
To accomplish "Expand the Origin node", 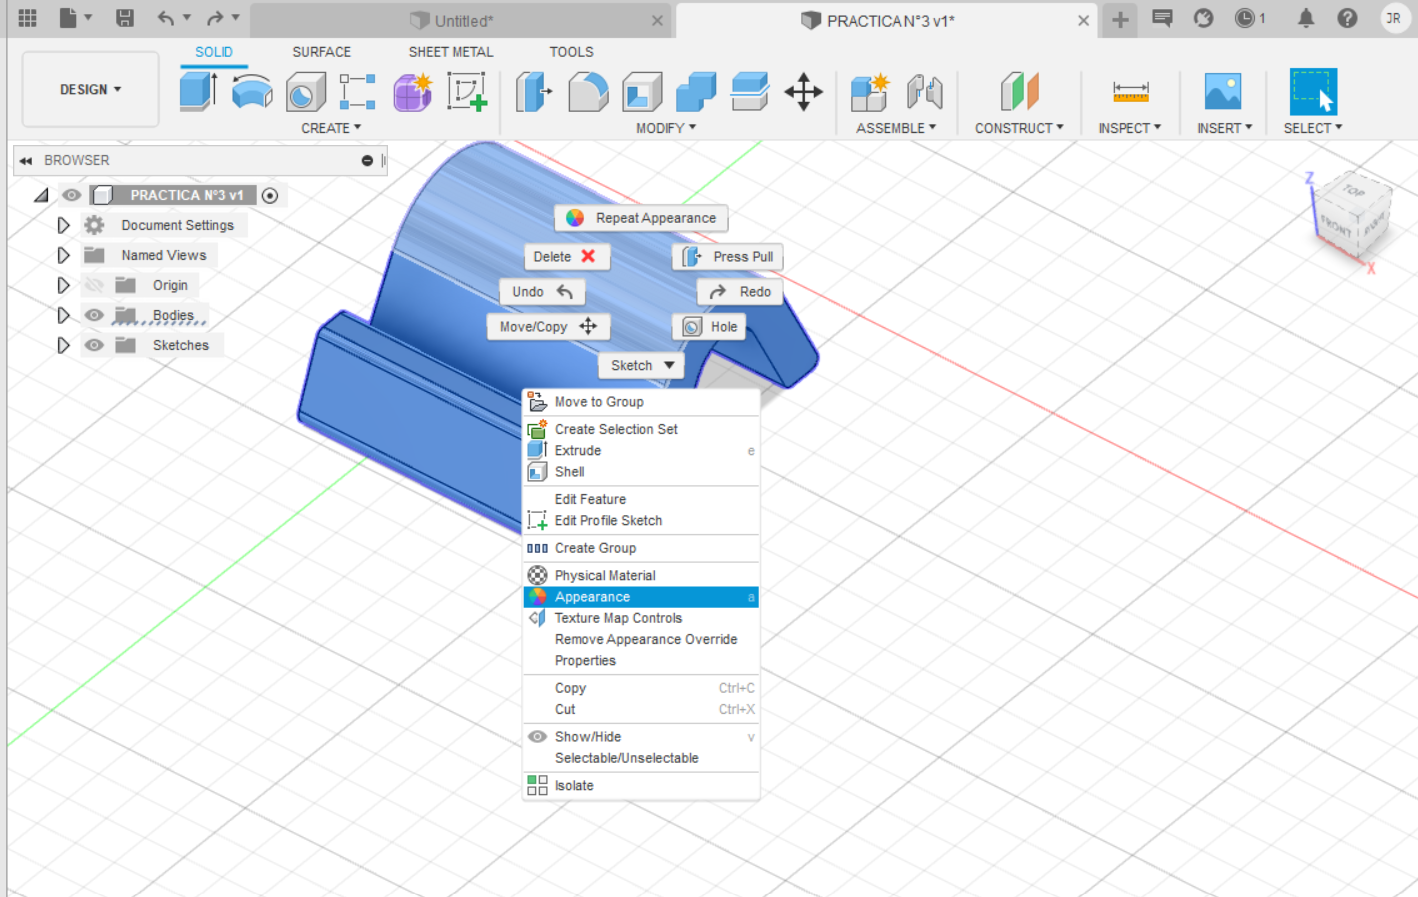I will pos(63,285).
